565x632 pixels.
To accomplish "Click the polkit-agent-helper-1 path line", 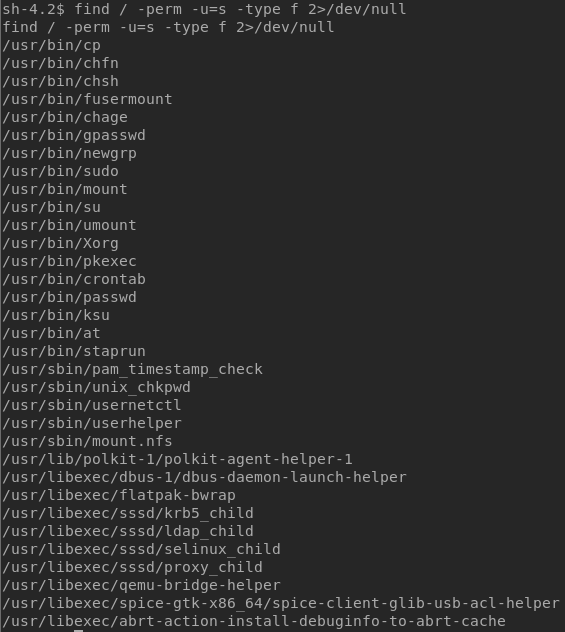I will click(177, 459).
